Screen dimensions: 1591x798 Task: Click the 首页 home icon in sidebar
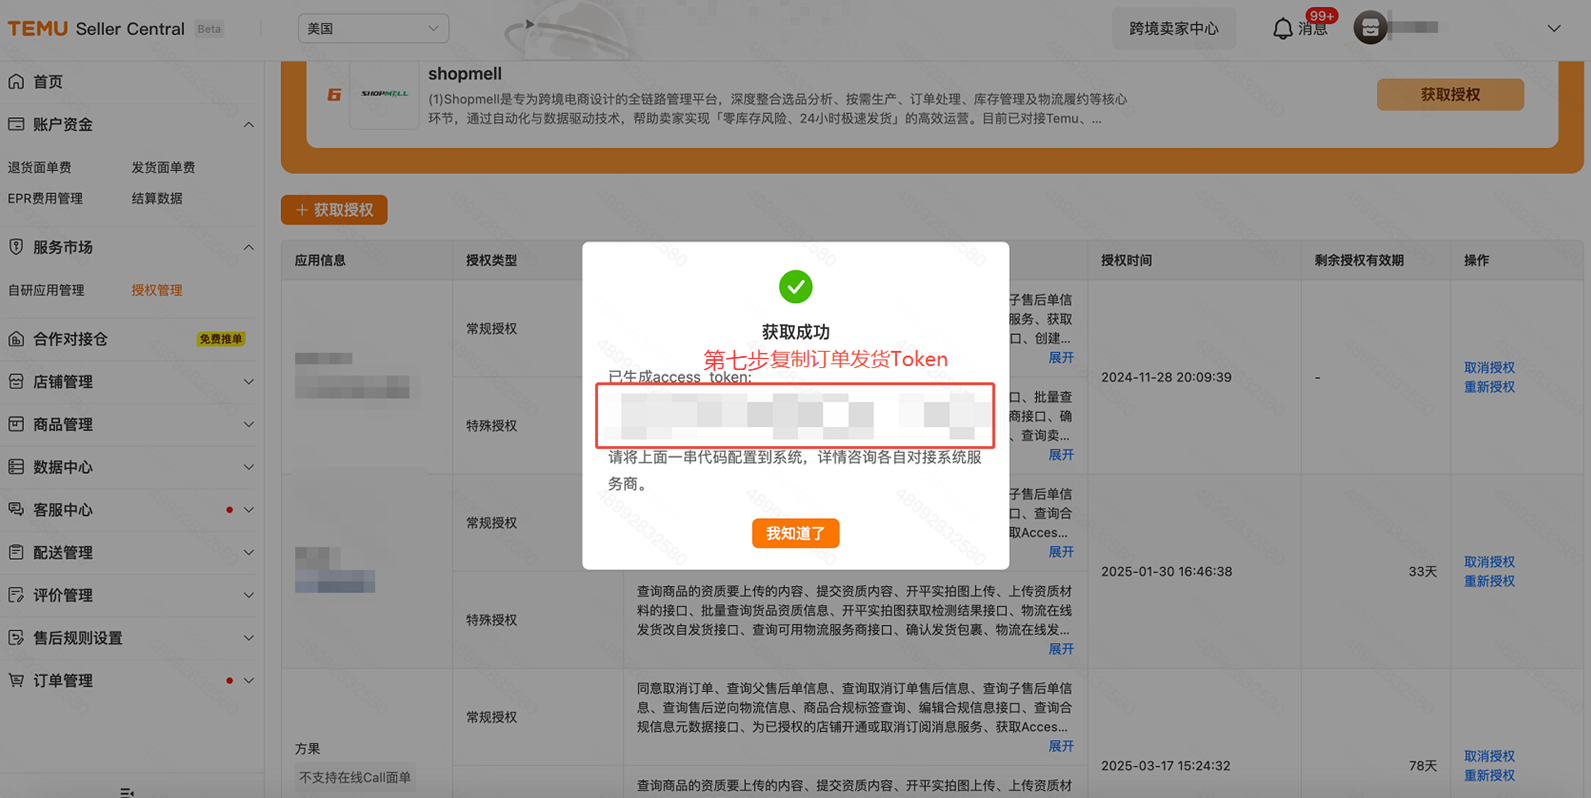(16, 81)
